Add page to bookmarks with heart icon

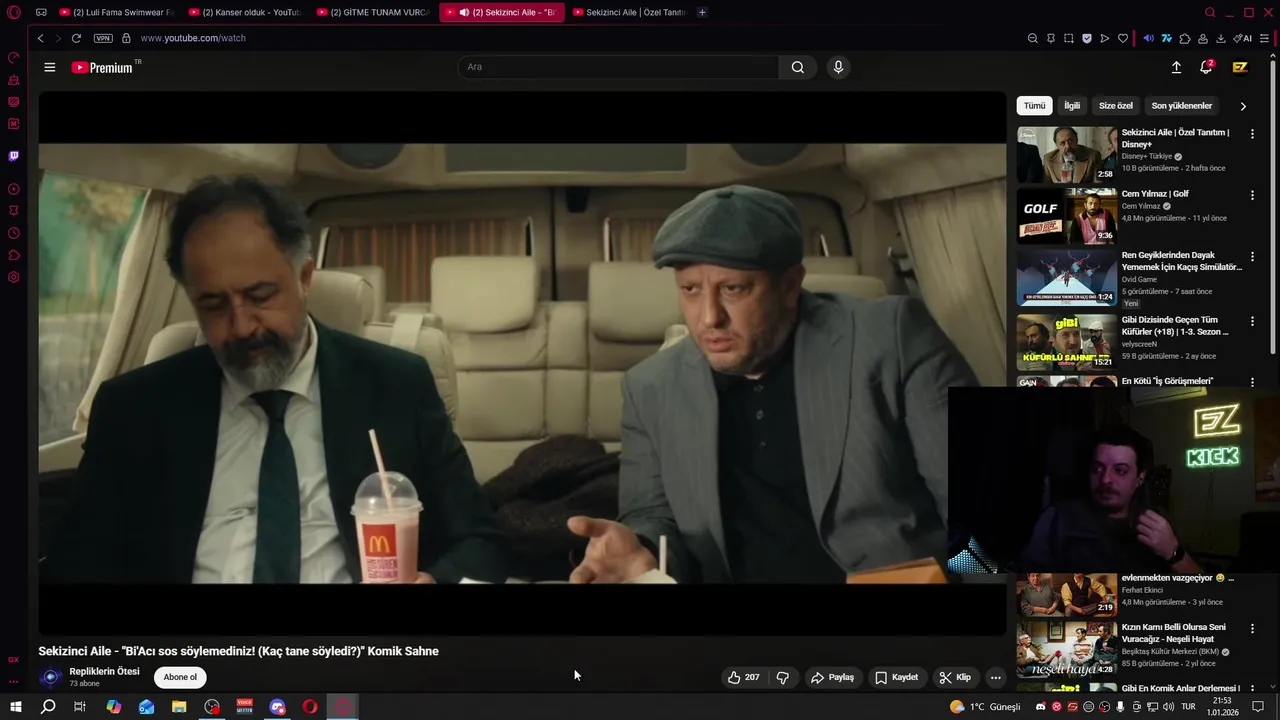click(x=1123, y=38)
